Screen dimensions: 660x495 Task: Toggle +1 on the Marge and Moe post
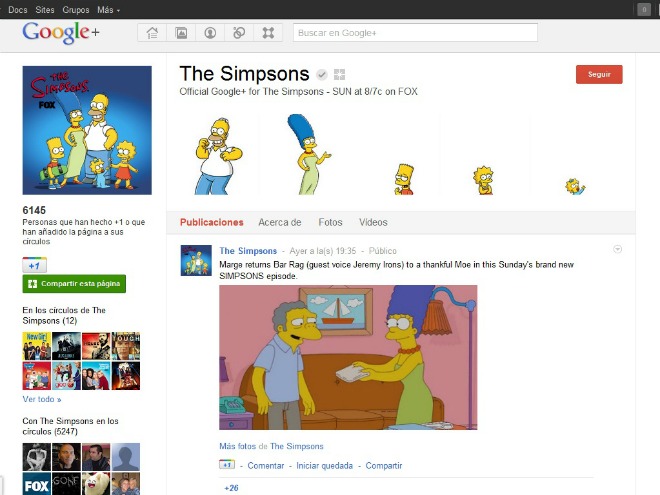(x=228, y=465)
